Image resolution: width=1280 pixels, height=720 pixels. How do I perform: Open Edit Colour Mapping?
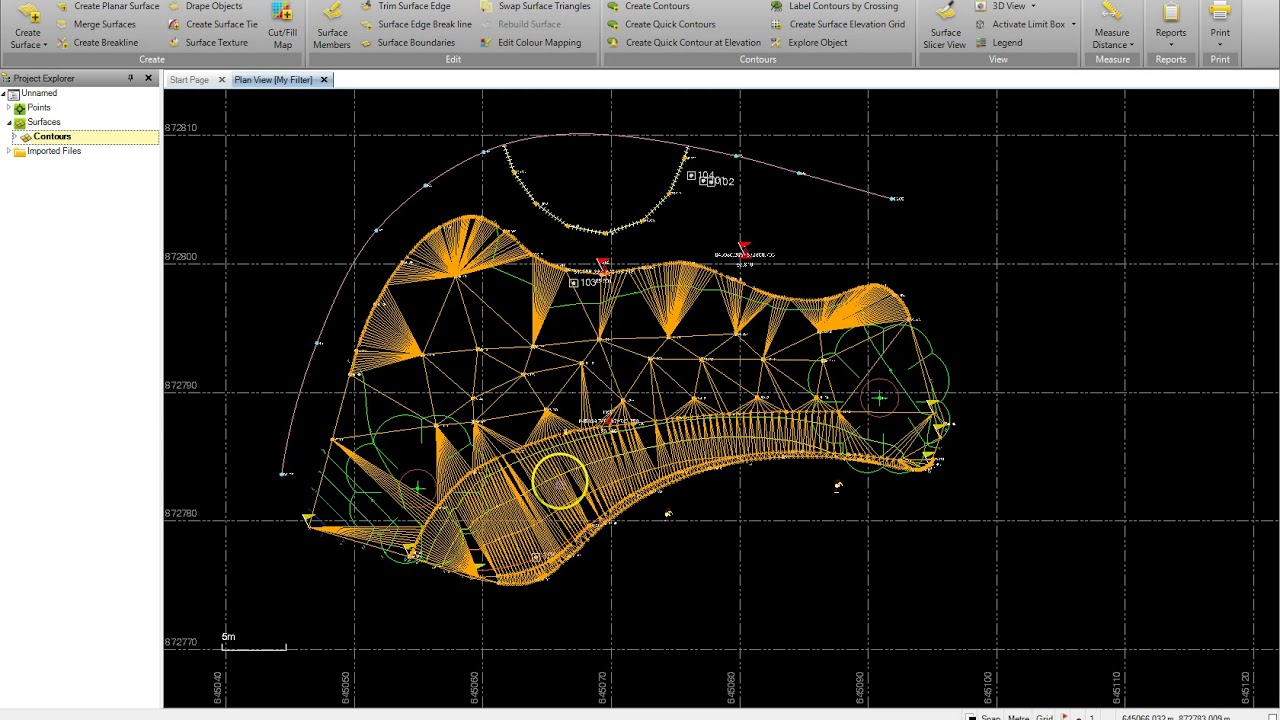point(530,43)
